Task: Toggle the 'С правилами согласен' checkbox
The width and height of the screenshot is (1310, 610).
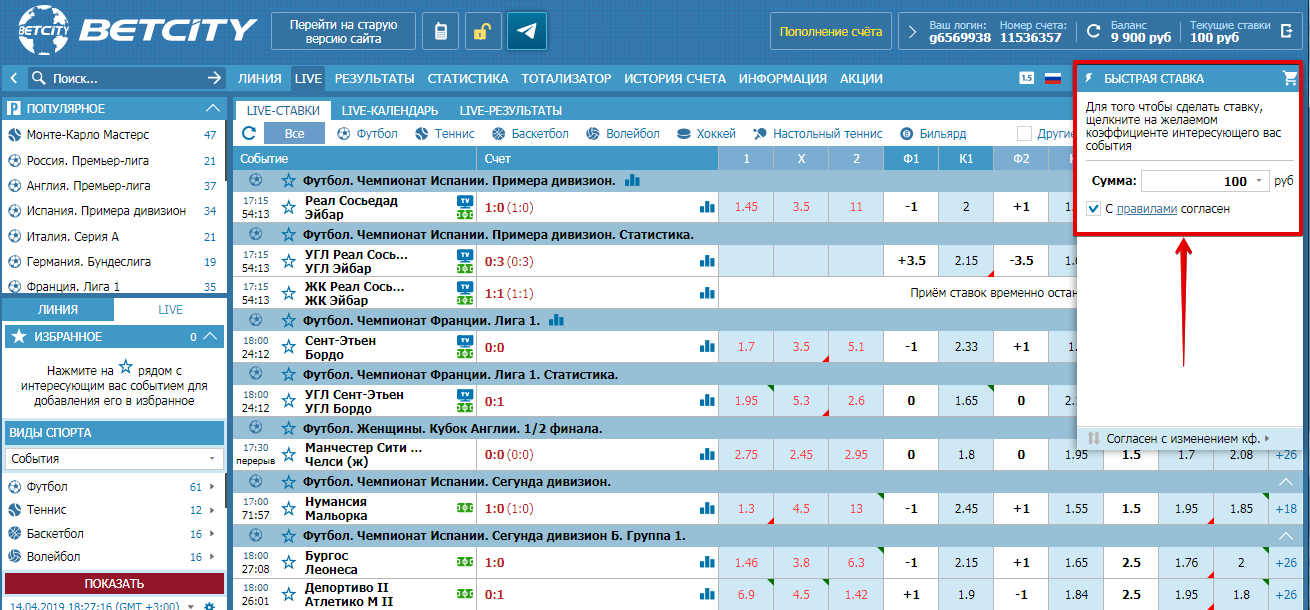Action: click(1093, 209)
